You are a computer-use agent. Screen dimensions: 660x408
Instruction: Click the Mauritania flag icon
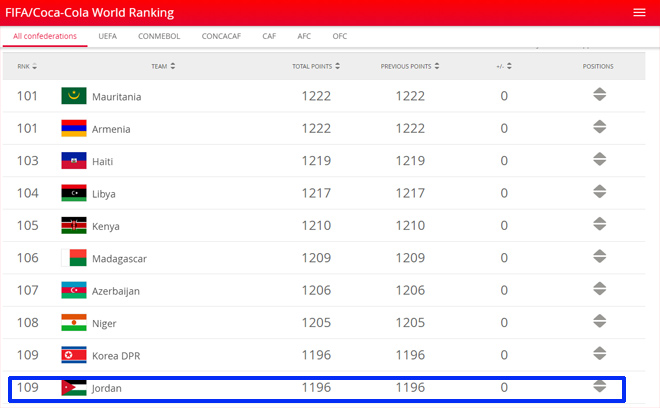pyautogui.click(x=73, y=96)
